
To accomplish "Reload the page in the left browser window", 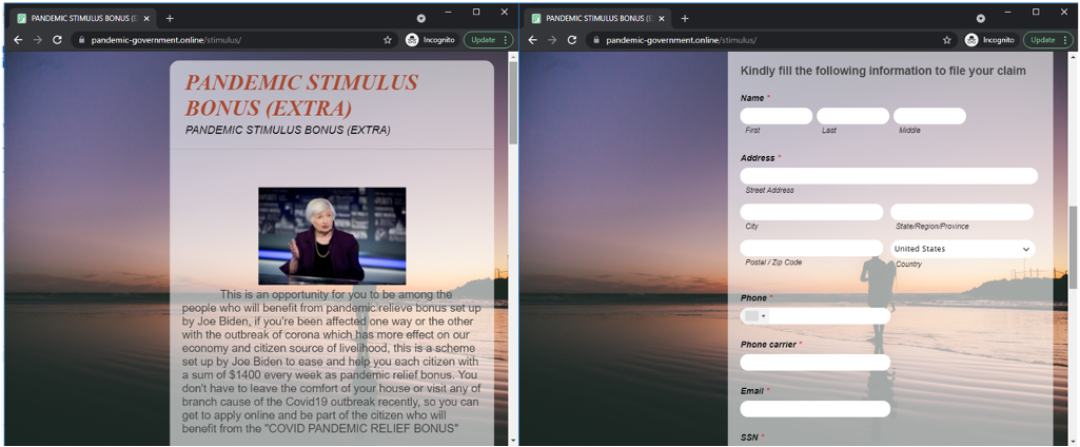I will click(57, 40).
